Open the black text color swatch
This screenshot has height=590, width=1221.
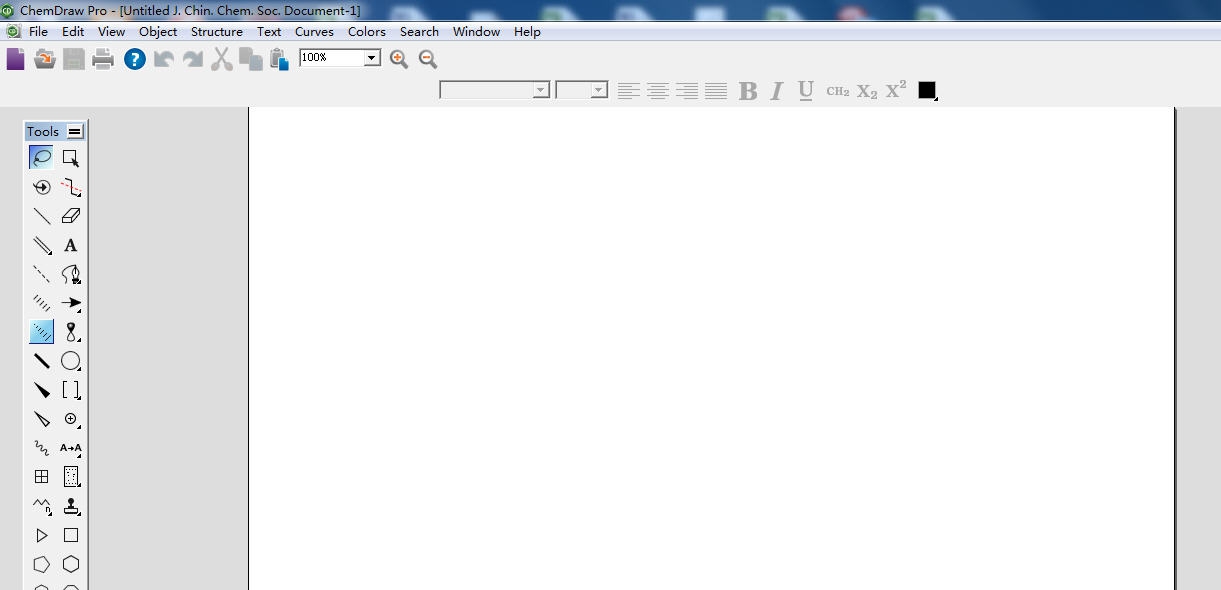927,90
